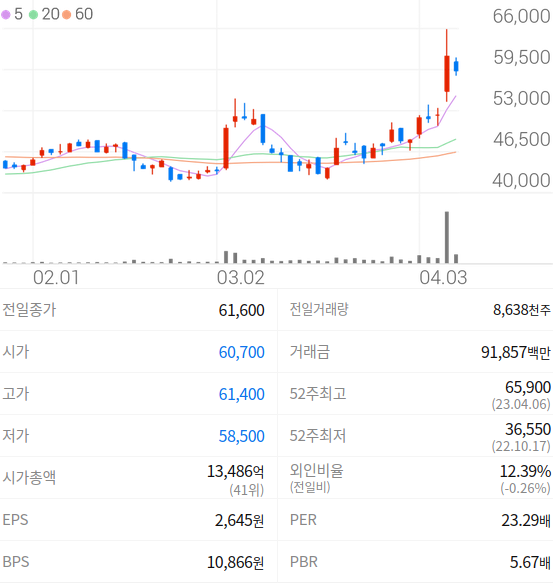Select the 03.02 date label on axis
The image size is (553, 583).
pos(241,278)
